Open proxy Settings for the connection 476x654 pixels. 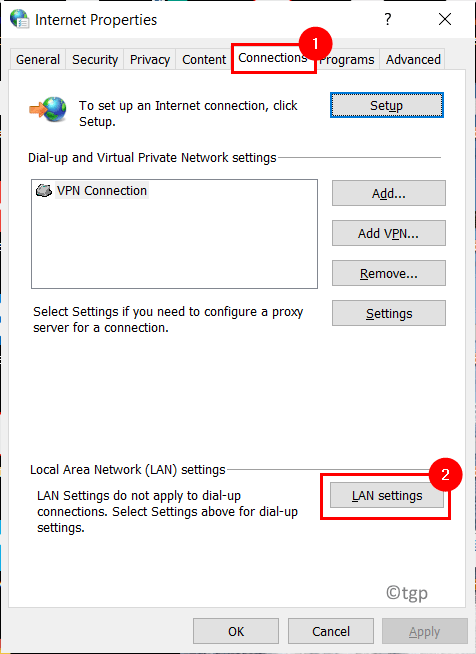tap(389, 313)
